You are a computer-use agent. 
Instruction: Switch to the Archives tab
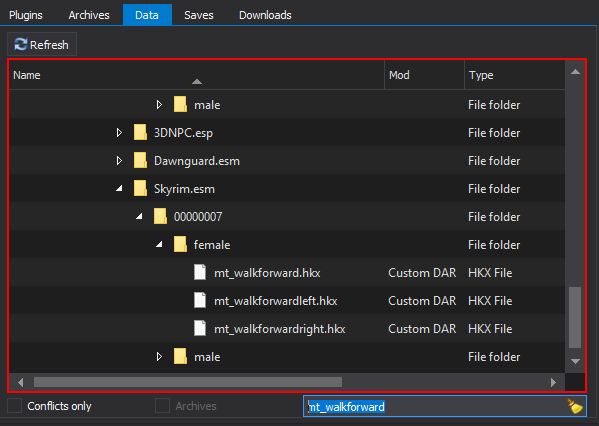89,15
